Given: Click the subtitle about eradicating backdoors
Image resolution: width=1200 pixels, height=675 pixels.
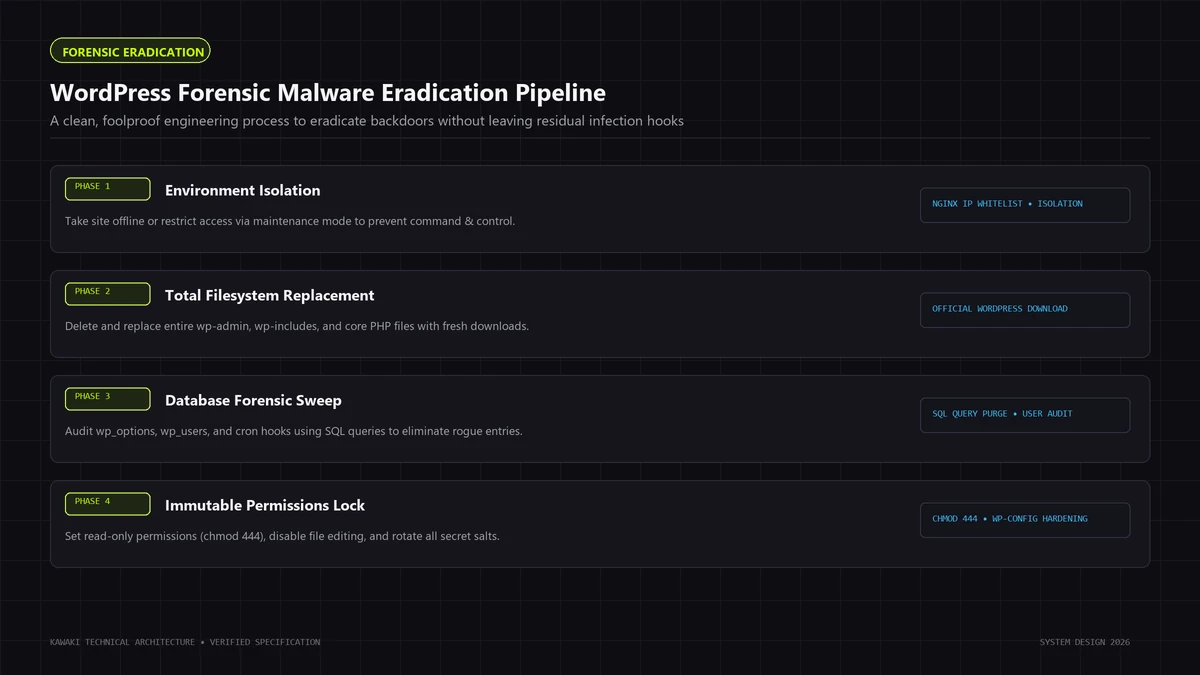Looking at the screenshot, I should 367,121.
